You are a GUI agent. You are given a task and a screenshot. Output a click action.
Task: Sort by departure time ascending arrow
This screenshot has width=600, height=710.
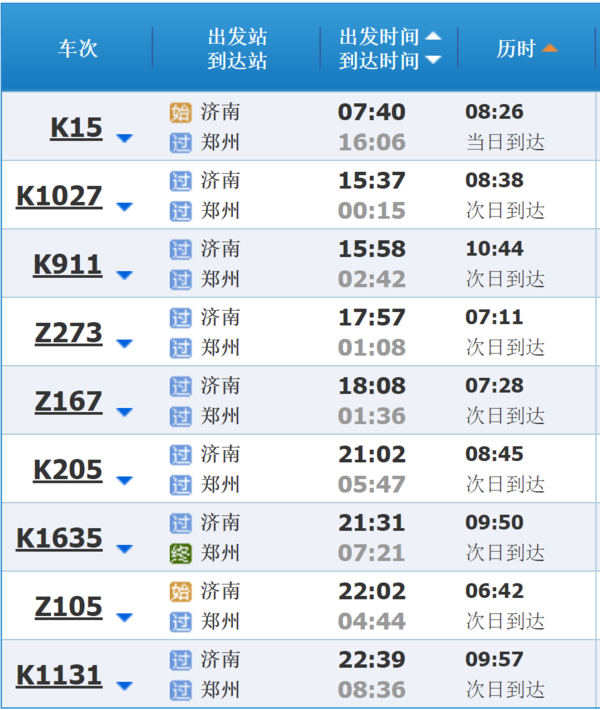click(433, 36)
